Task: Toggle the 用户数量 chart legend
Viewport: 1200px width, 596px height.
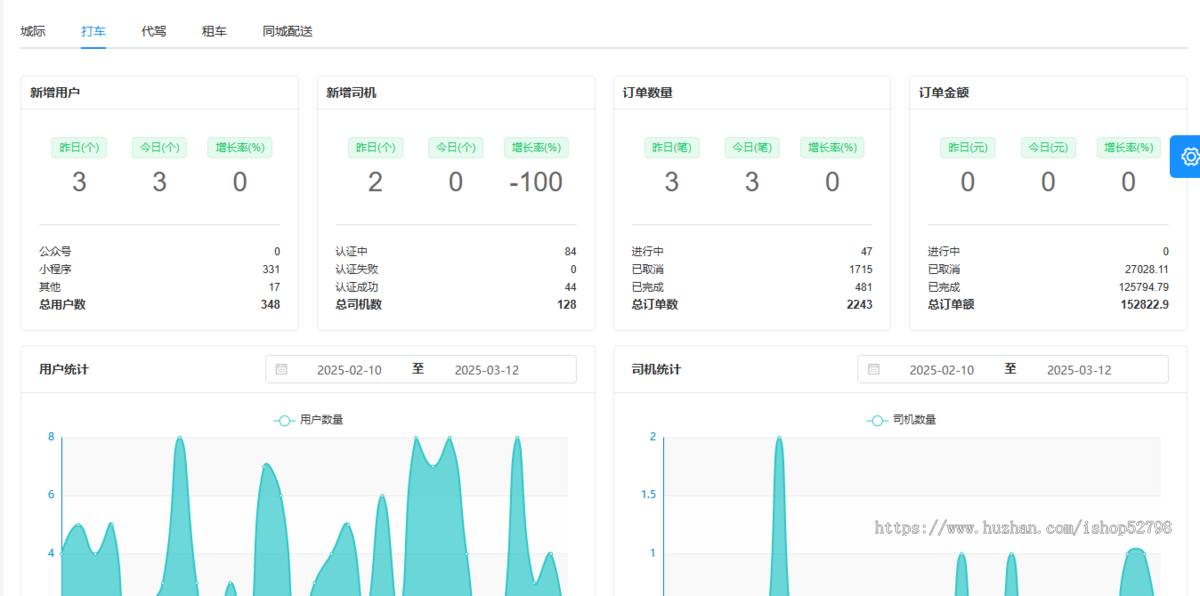Action: (x=308, y=420)
